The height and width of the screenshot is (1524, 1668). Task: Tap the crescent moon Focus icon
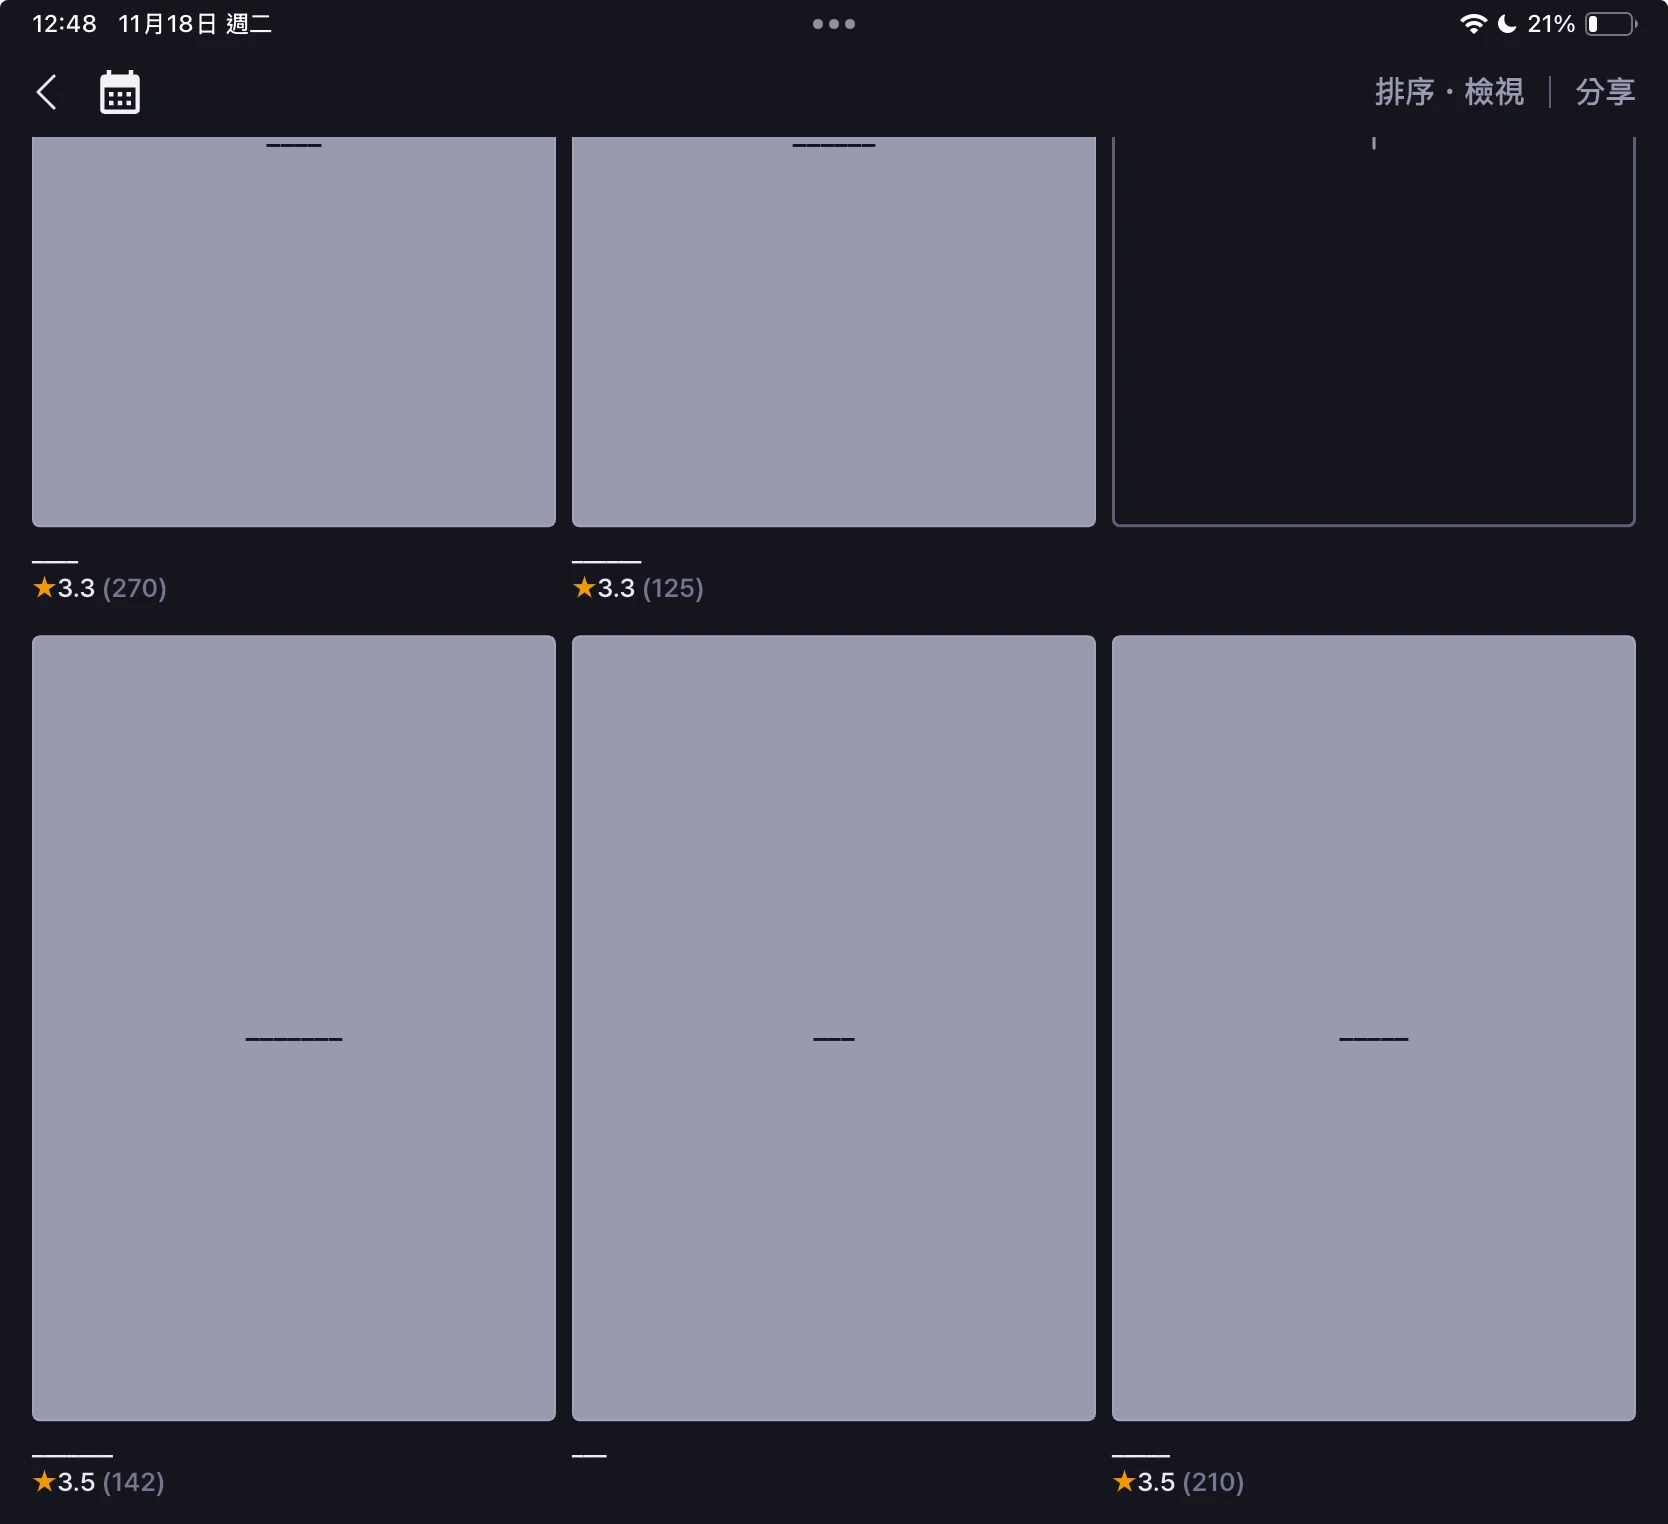[x=1506, y=24]
